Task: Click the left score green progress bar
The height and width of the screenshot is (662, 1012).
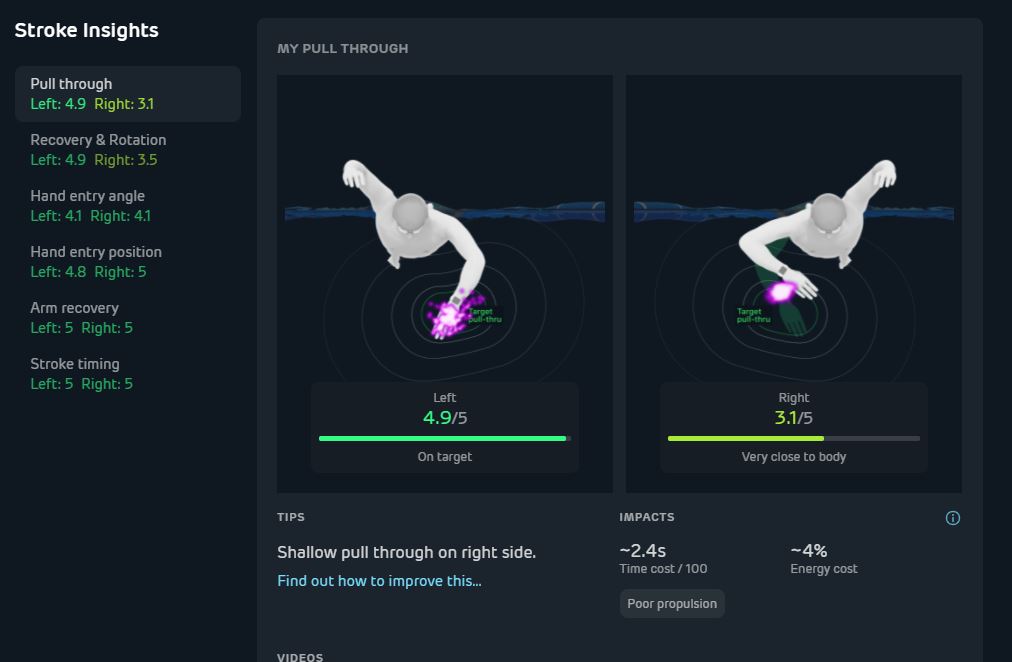Action: click(x=443, y=439)
